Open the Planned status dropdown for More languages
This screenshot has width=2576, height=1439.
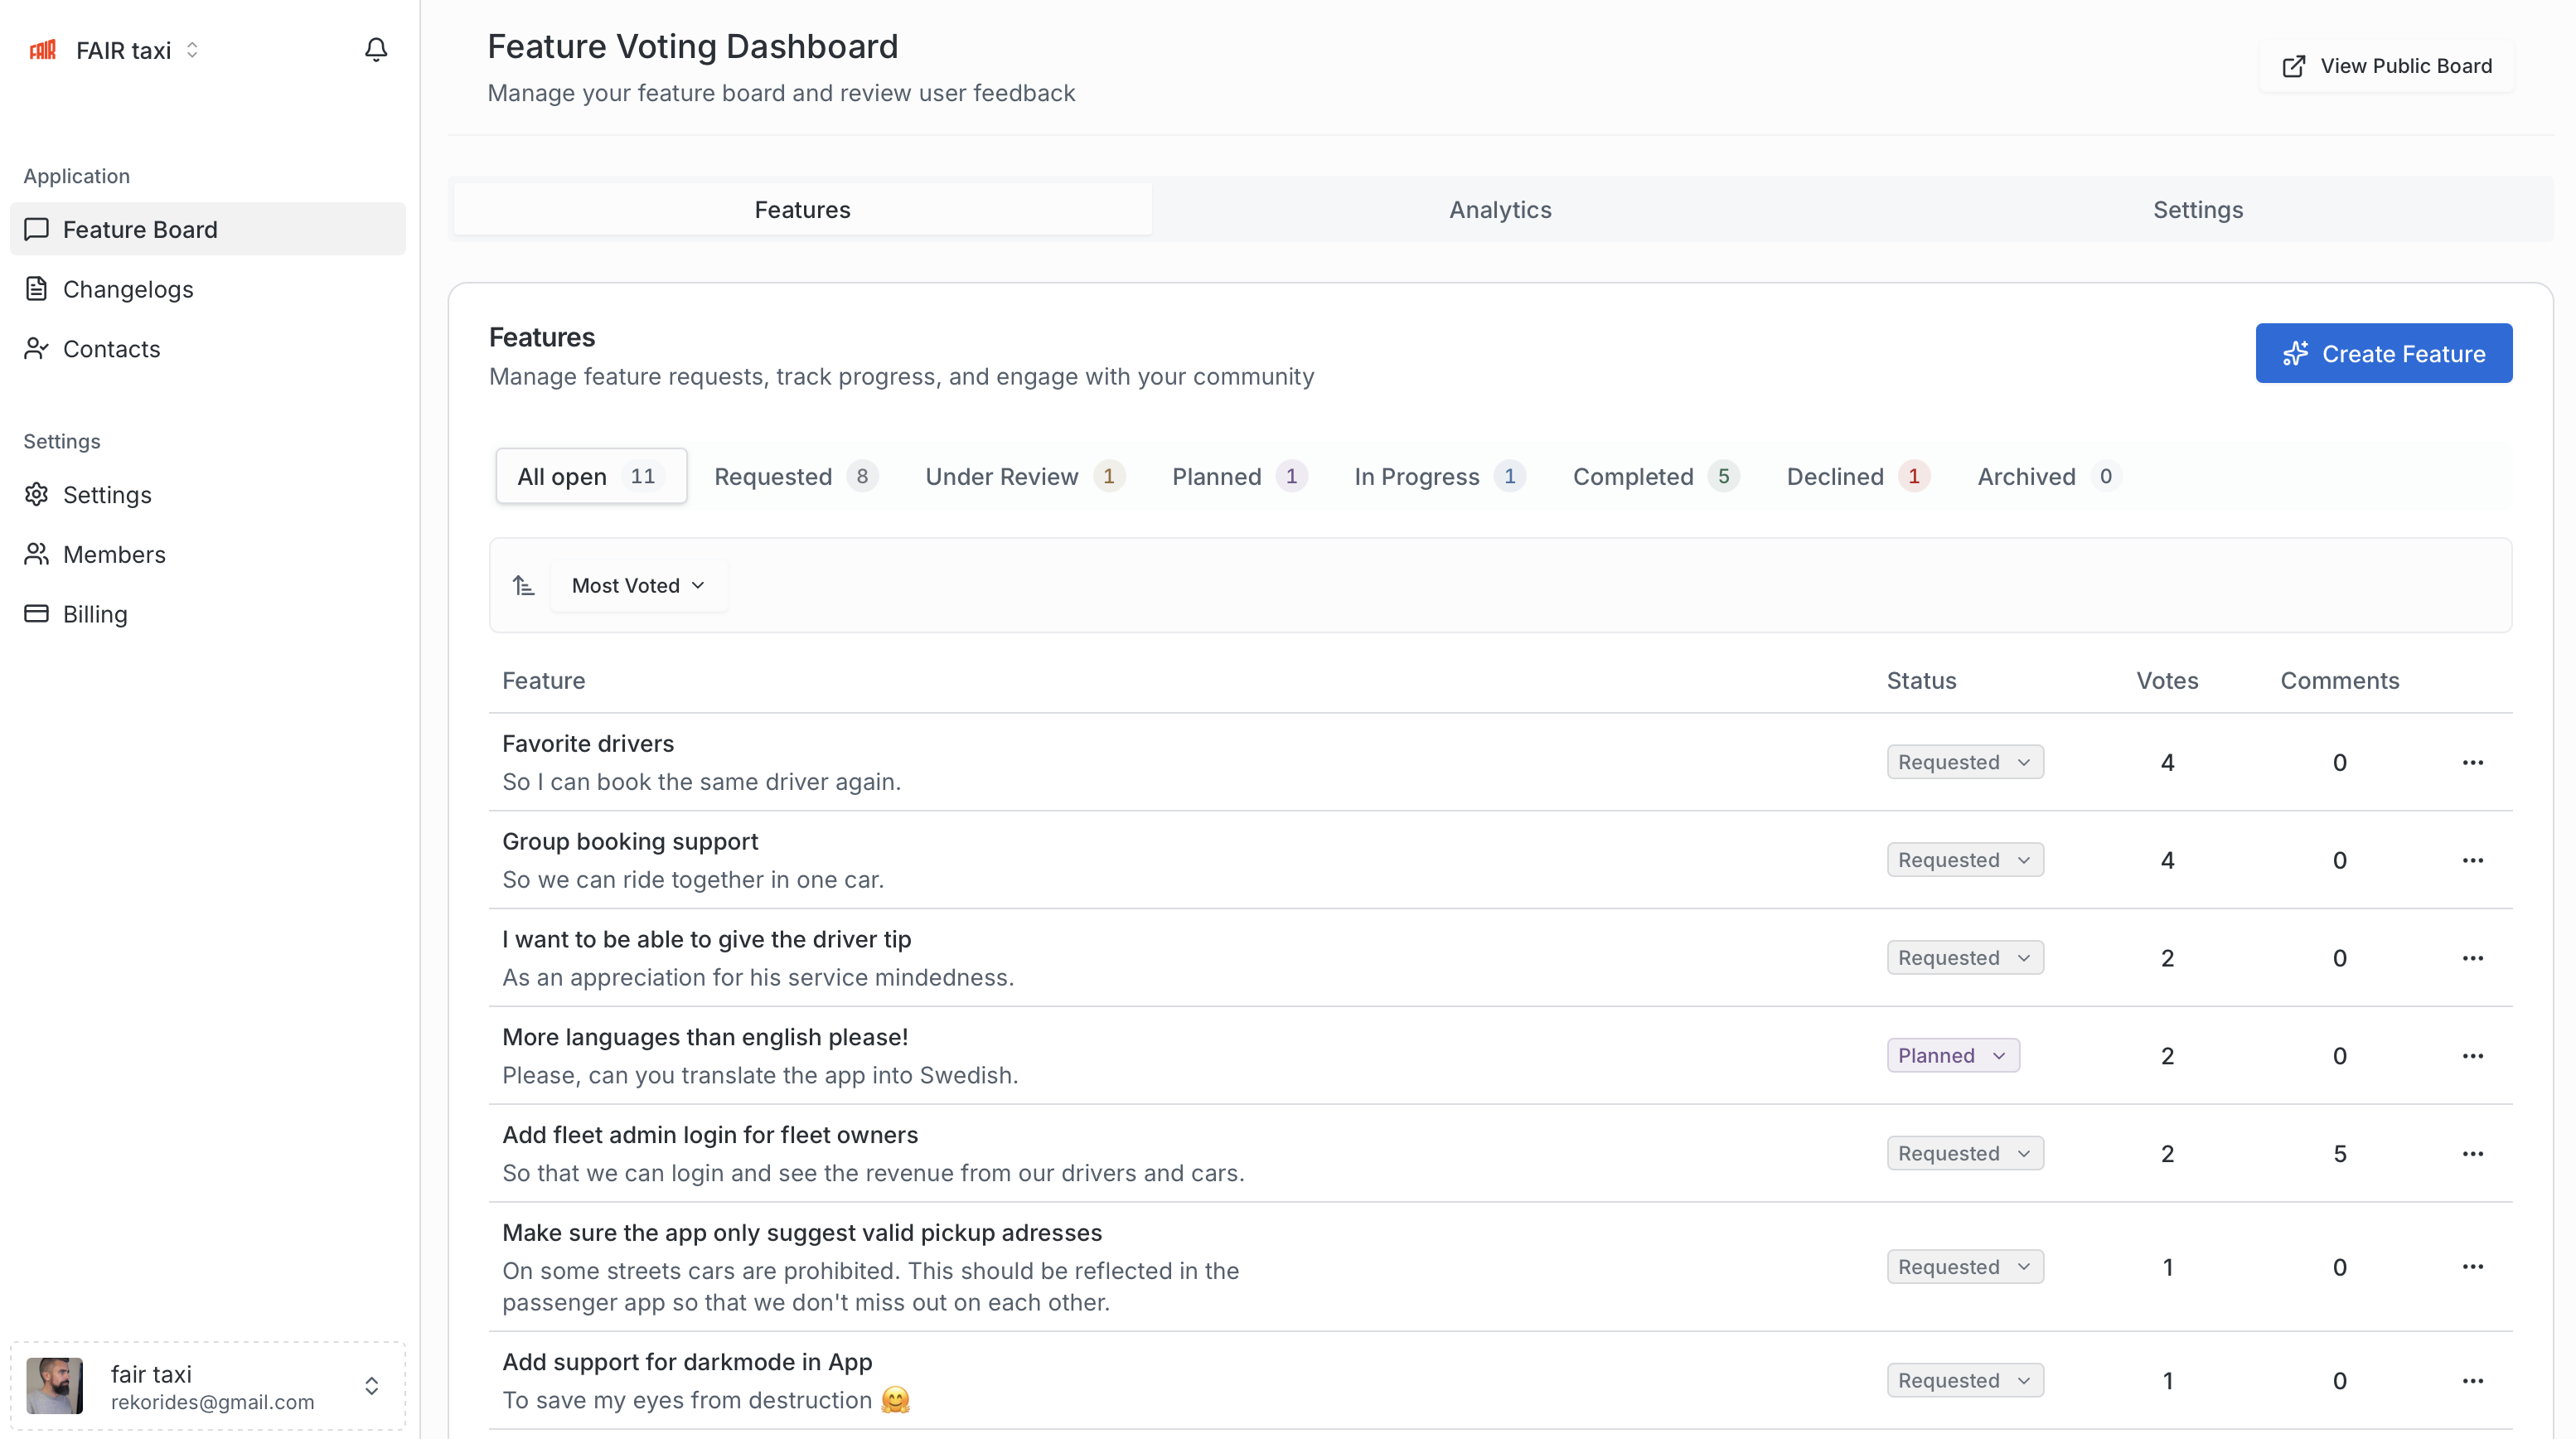click(x=1952, y=1055)
